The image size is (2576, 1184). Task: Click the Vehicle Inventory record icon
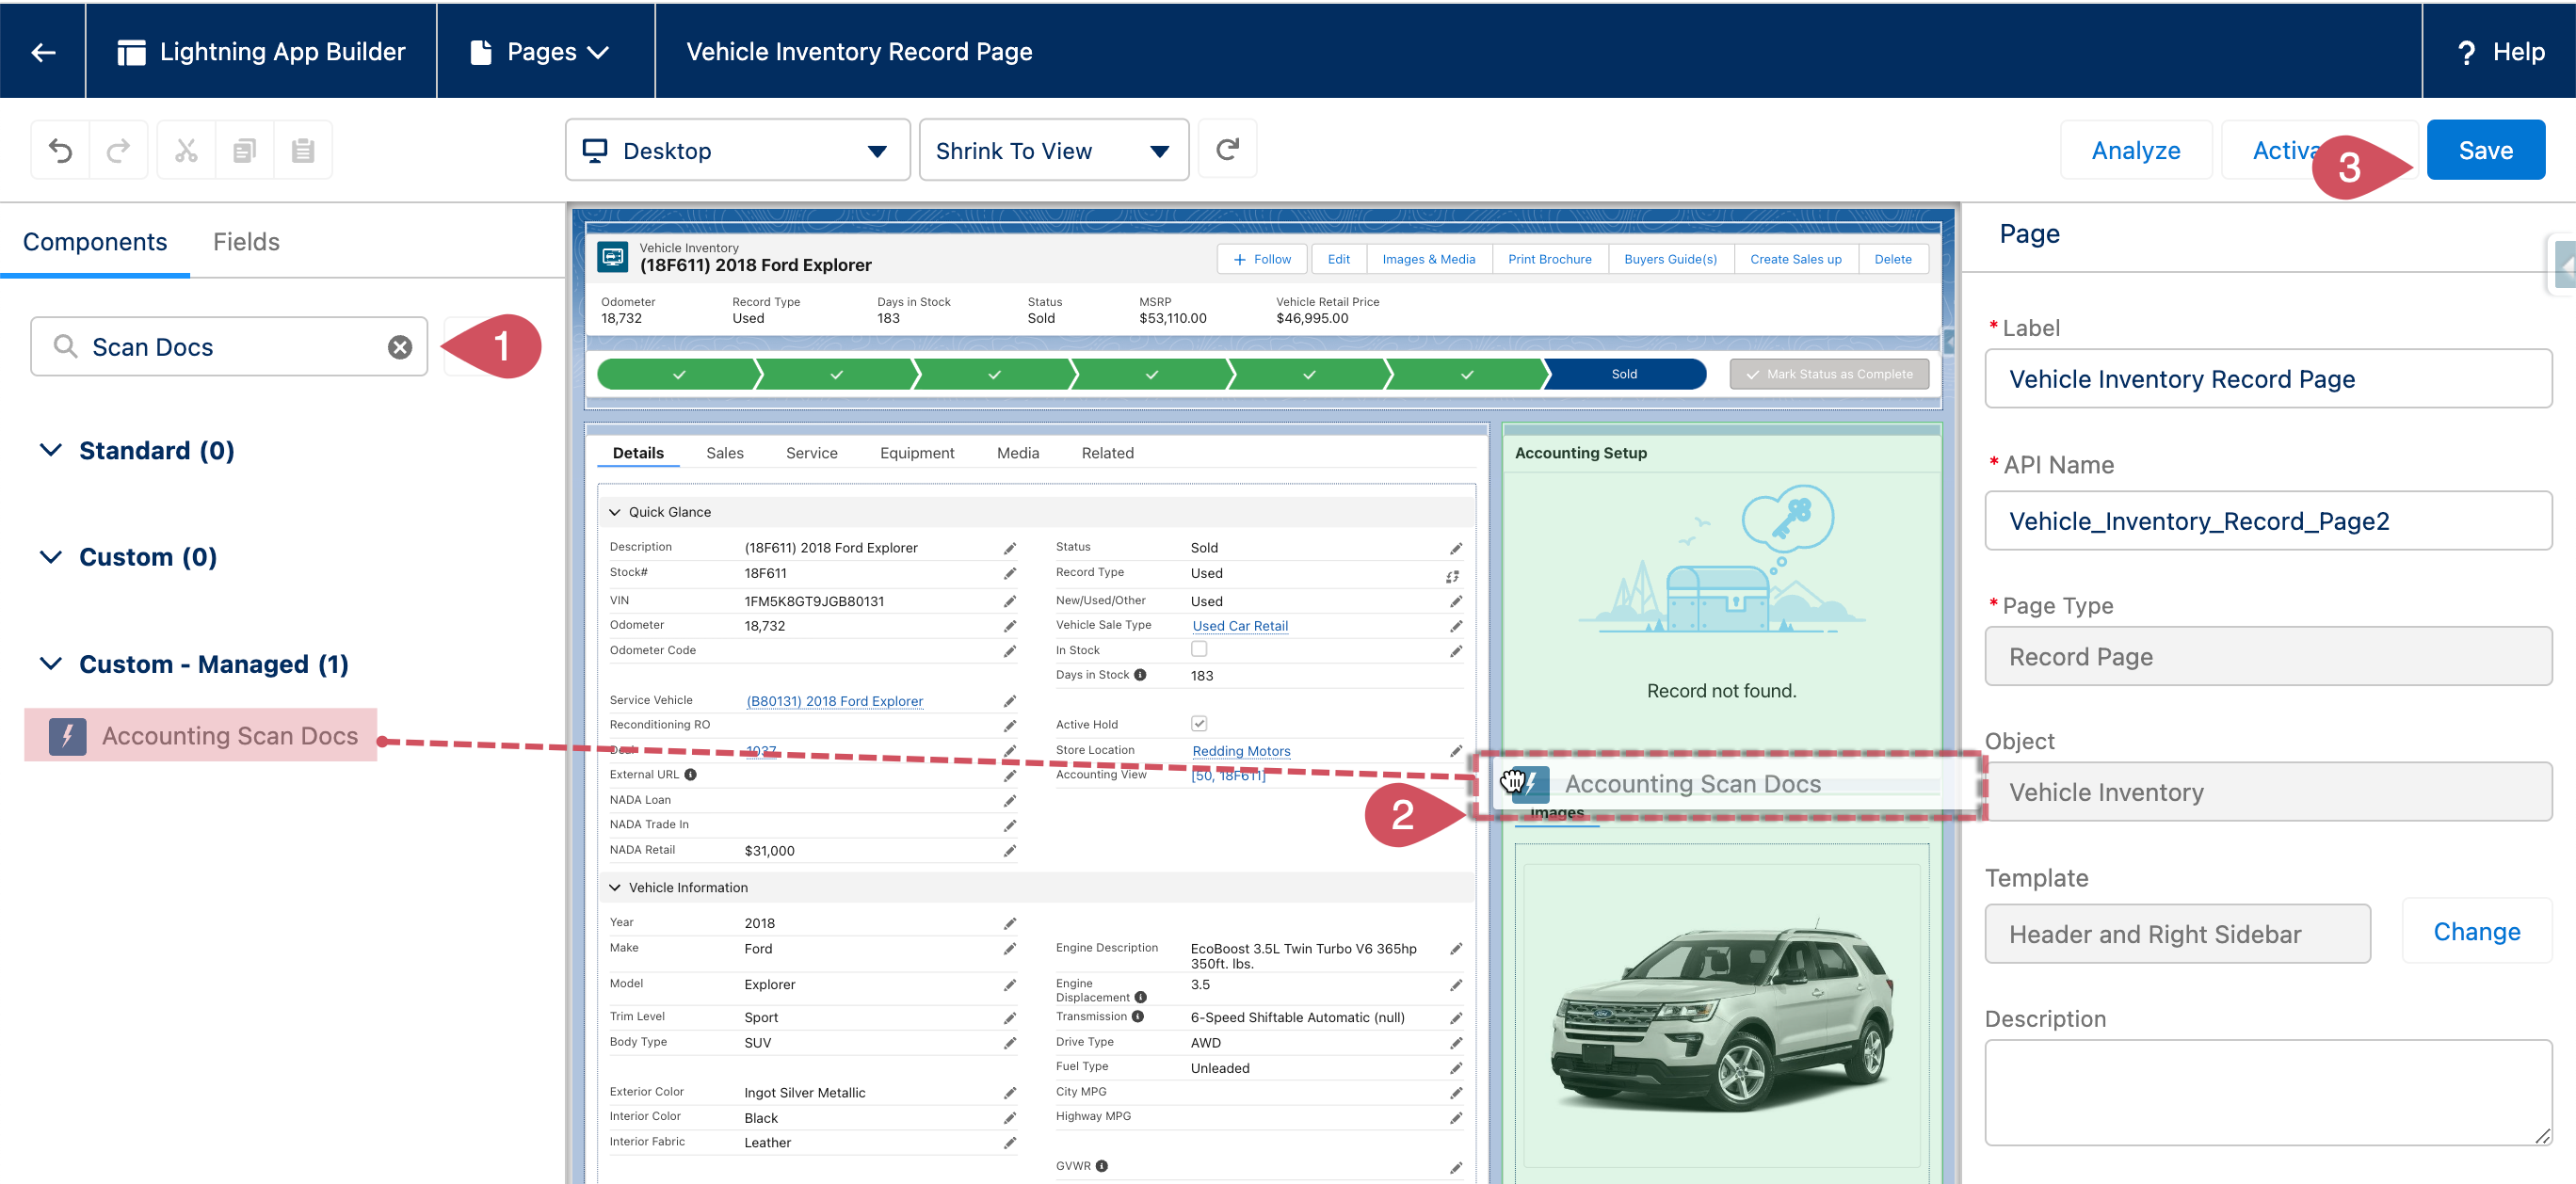pyautogui.click(x=612, y=257)
